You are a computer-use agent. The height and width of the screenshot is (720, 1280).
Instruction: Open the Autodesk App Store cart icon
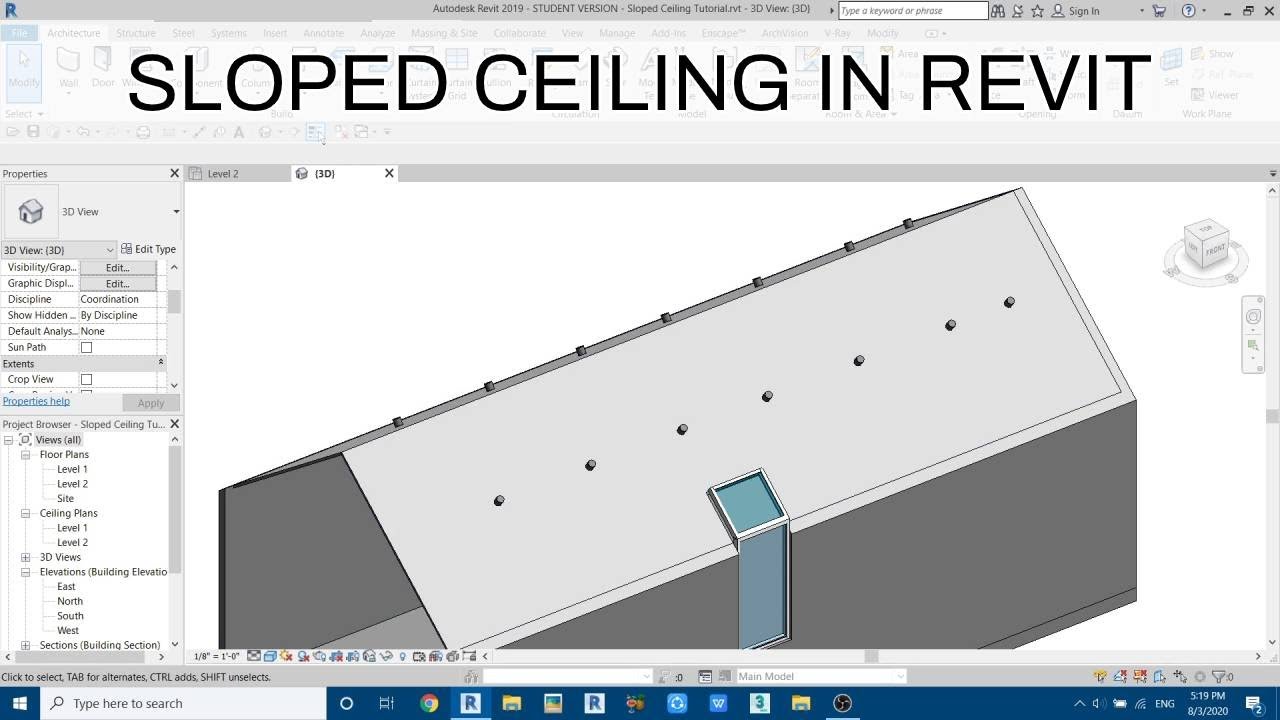(x=1159, y=10)
